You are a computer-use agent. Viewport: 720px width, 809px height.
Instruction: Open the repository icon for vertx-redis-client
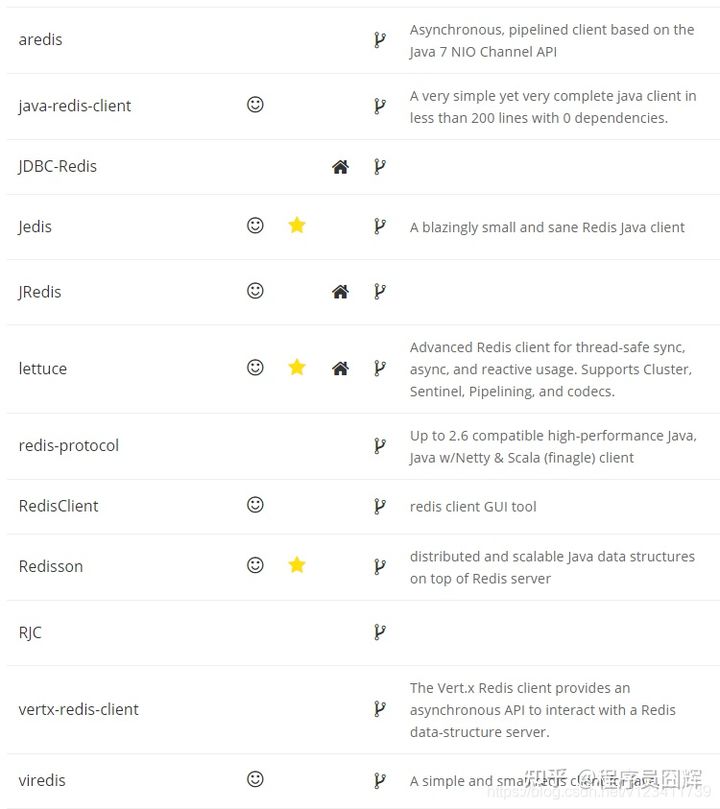point(380,709)
